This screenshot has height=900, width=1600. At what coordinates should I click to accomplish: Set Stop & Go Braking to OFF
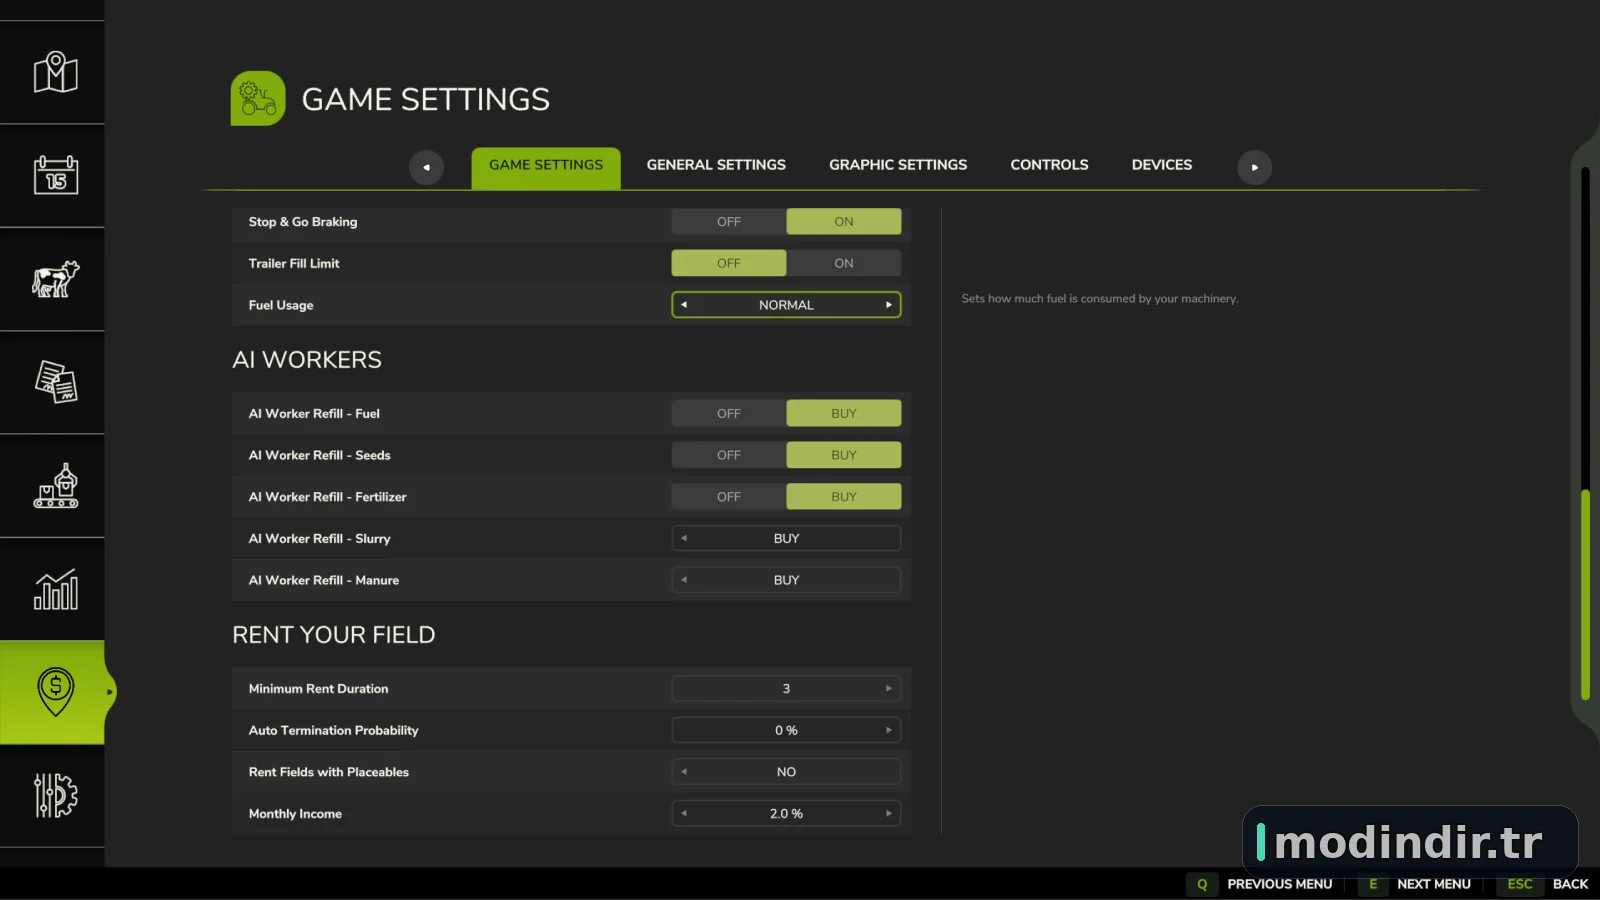(x=729, y=222)
